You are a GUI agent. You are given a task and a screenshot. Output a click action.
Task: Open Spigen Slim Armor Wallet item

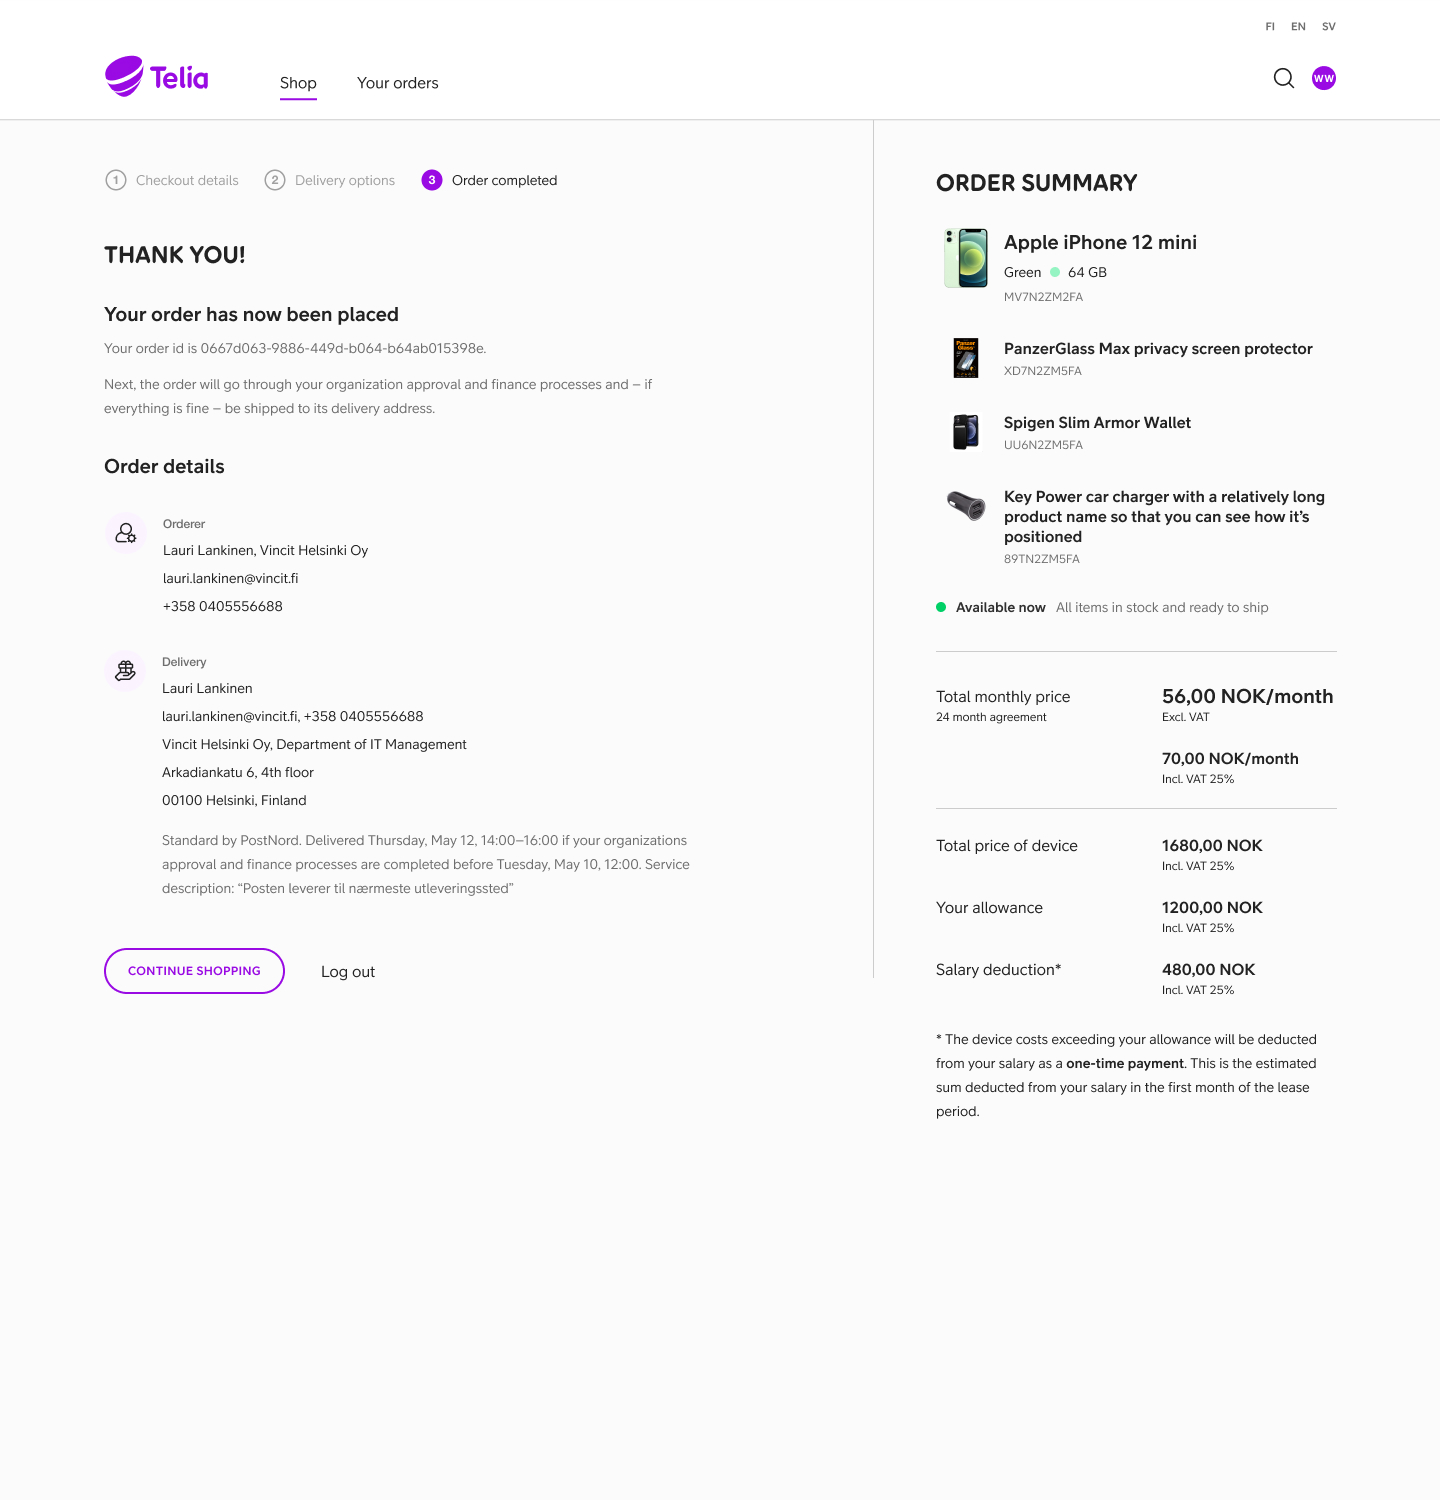coord(1097,423)
